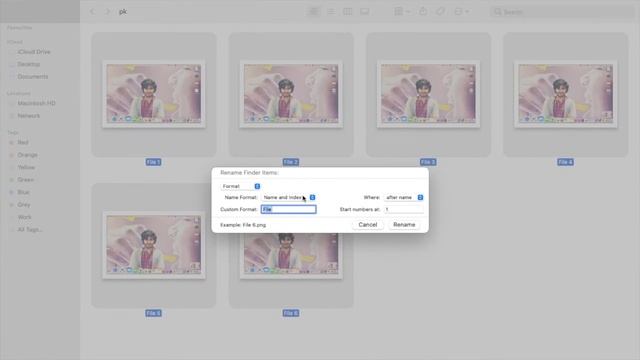This screenshot has width=640, height=360.
Task: Select the Red tag
Action: point(23,142)
